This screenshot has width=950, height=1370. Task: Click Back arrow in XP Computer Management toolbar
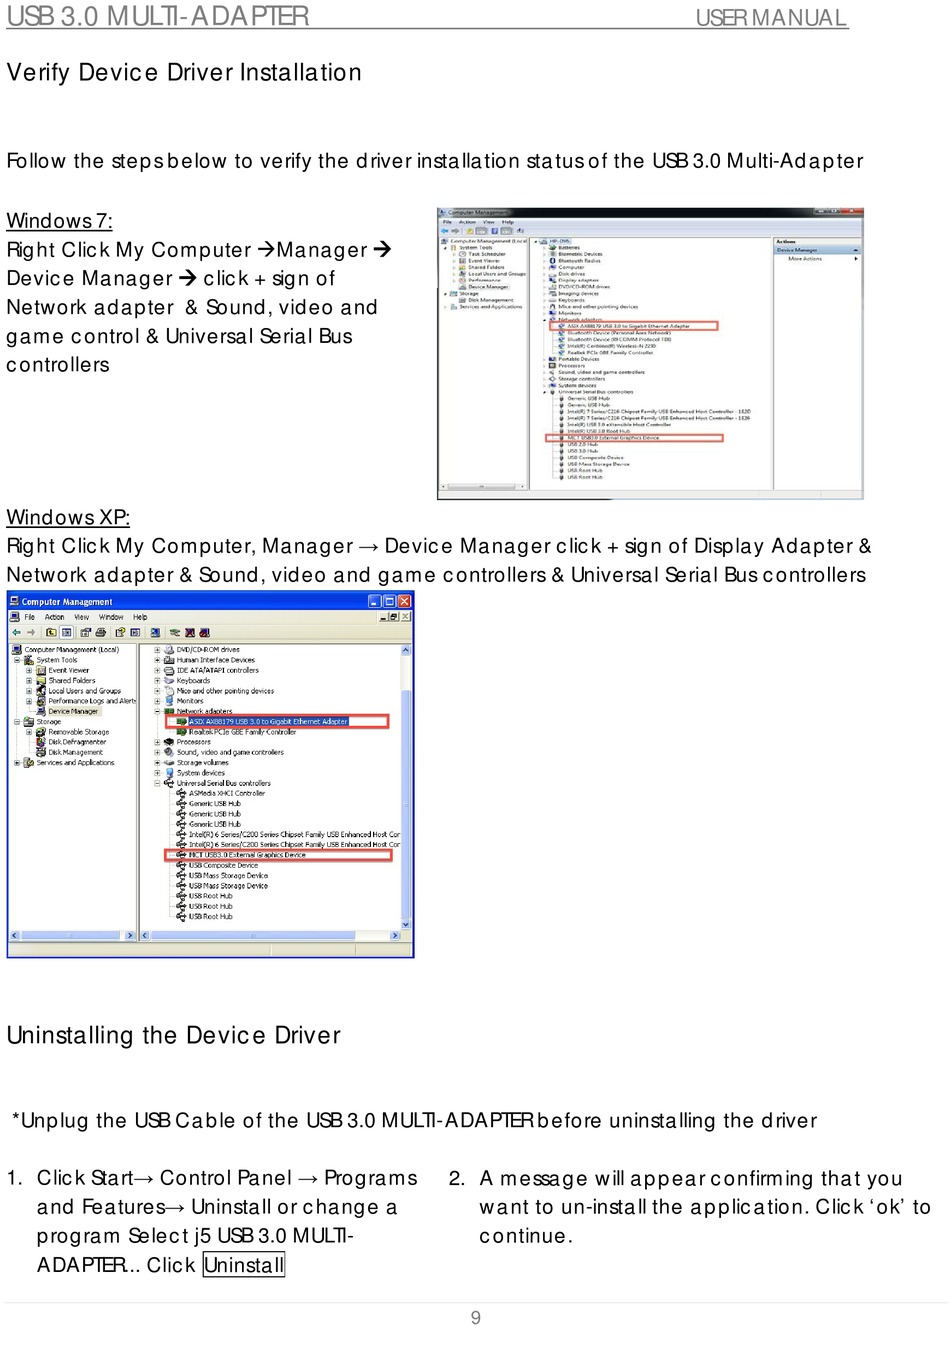coord(17,633)
